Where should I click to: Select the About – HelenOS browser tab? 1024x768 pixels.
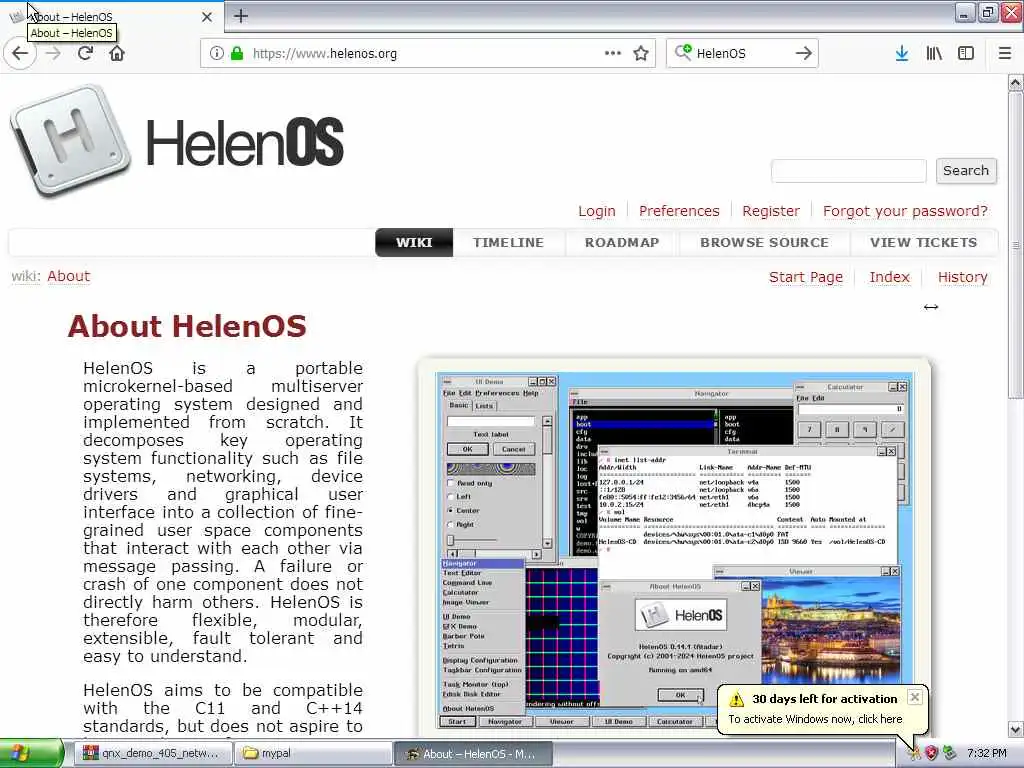click(112, 16)
